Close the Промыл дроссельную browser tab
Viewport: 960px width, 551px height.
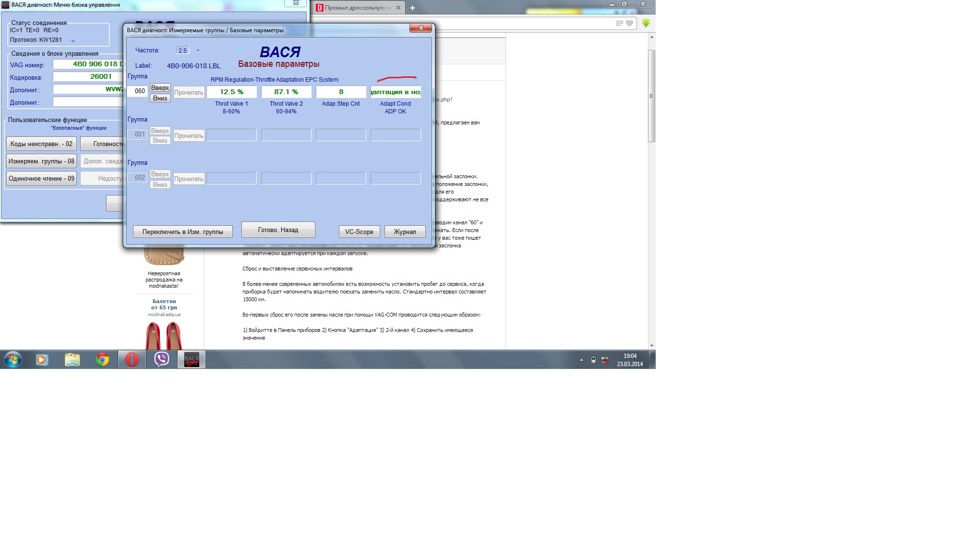pyautogui.click(x=398, y=8)
